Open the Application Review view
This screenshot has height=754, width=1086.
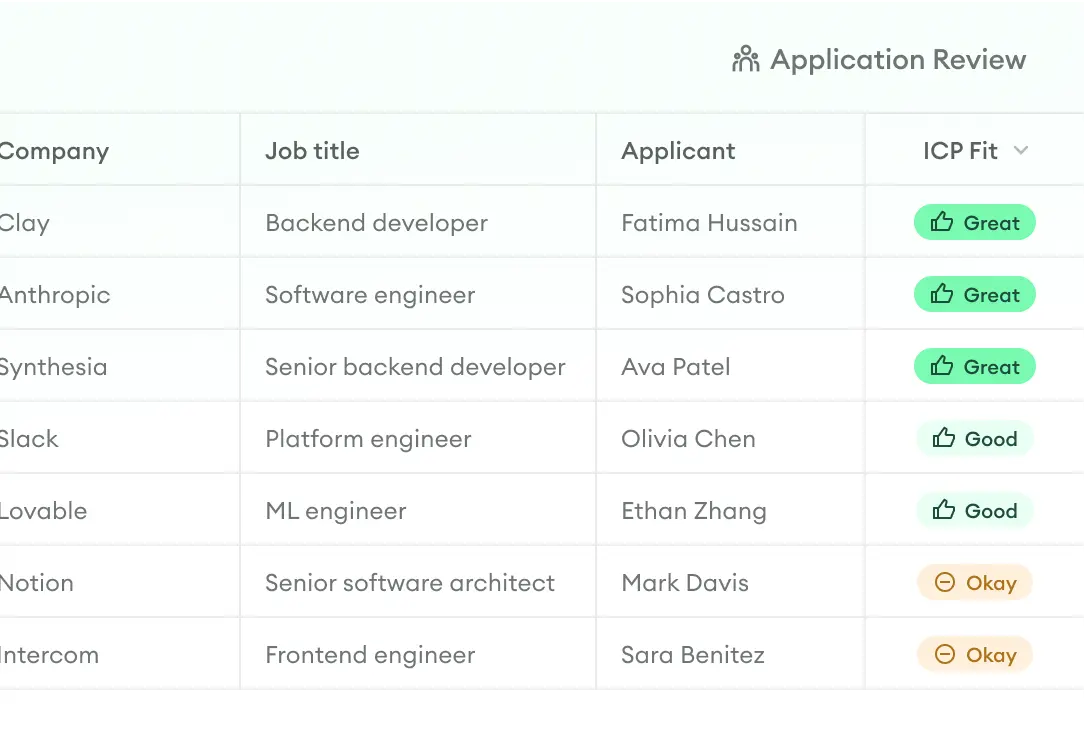897,60
